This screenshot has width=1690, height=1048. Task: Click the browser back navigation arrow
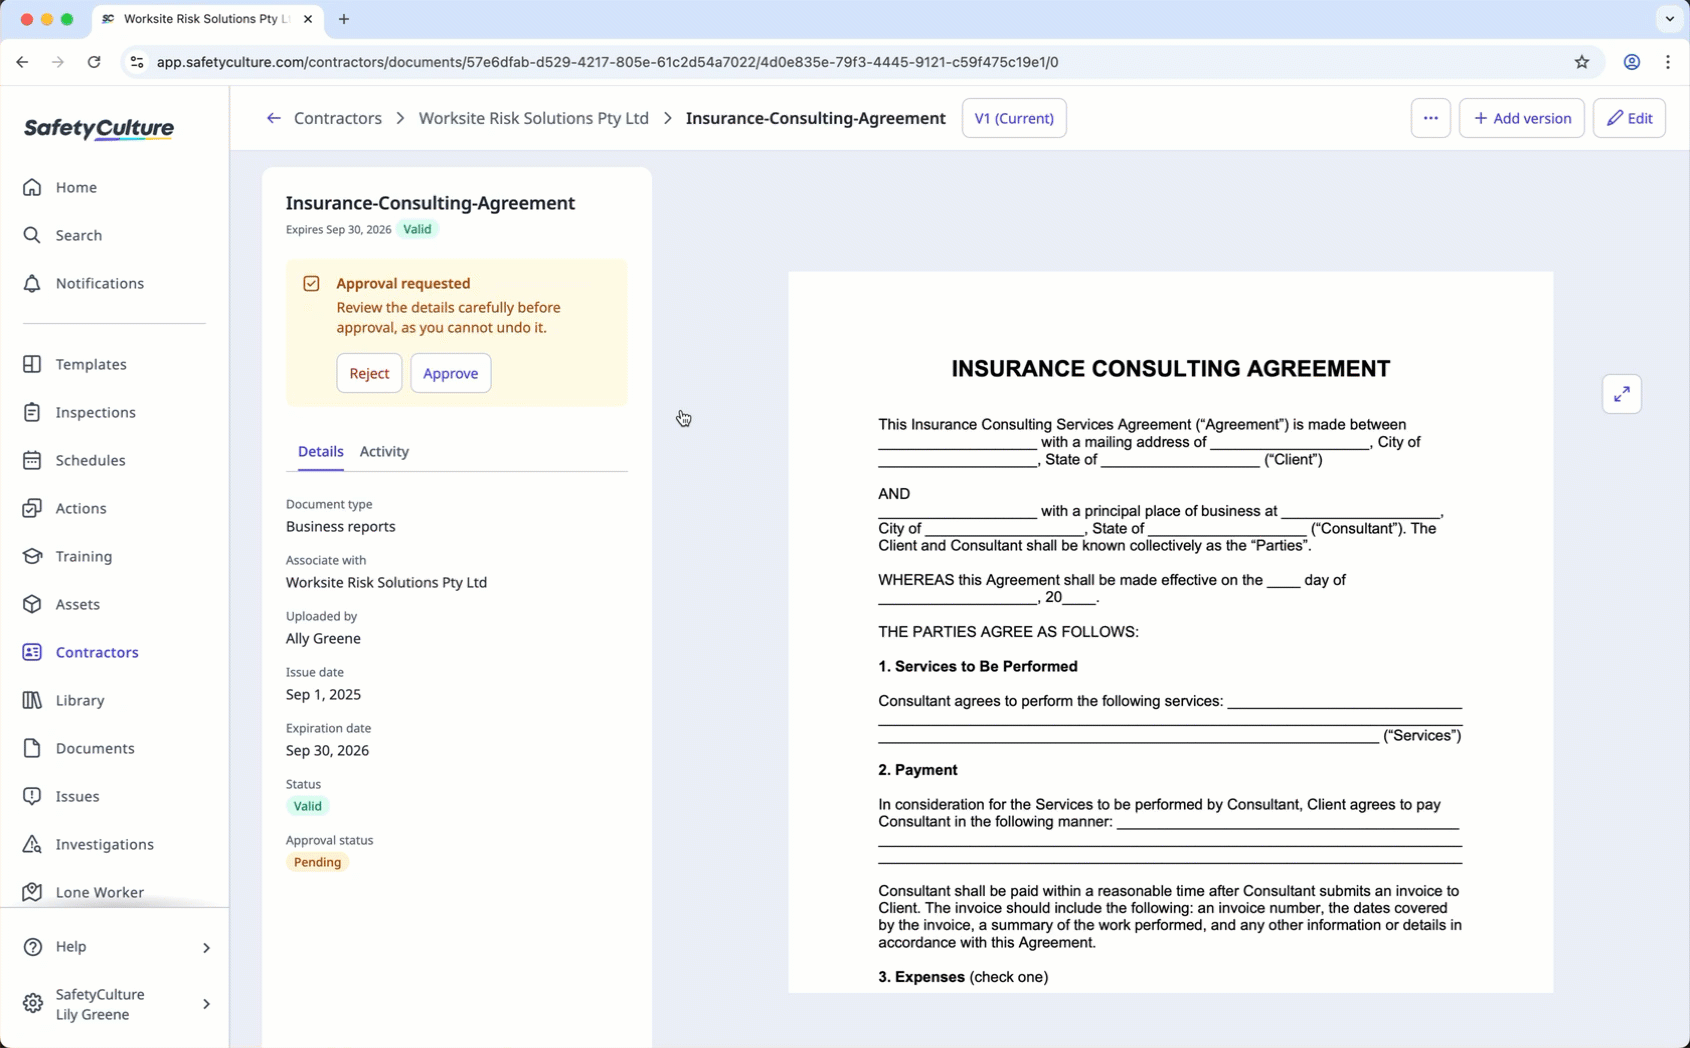point(22,62)
